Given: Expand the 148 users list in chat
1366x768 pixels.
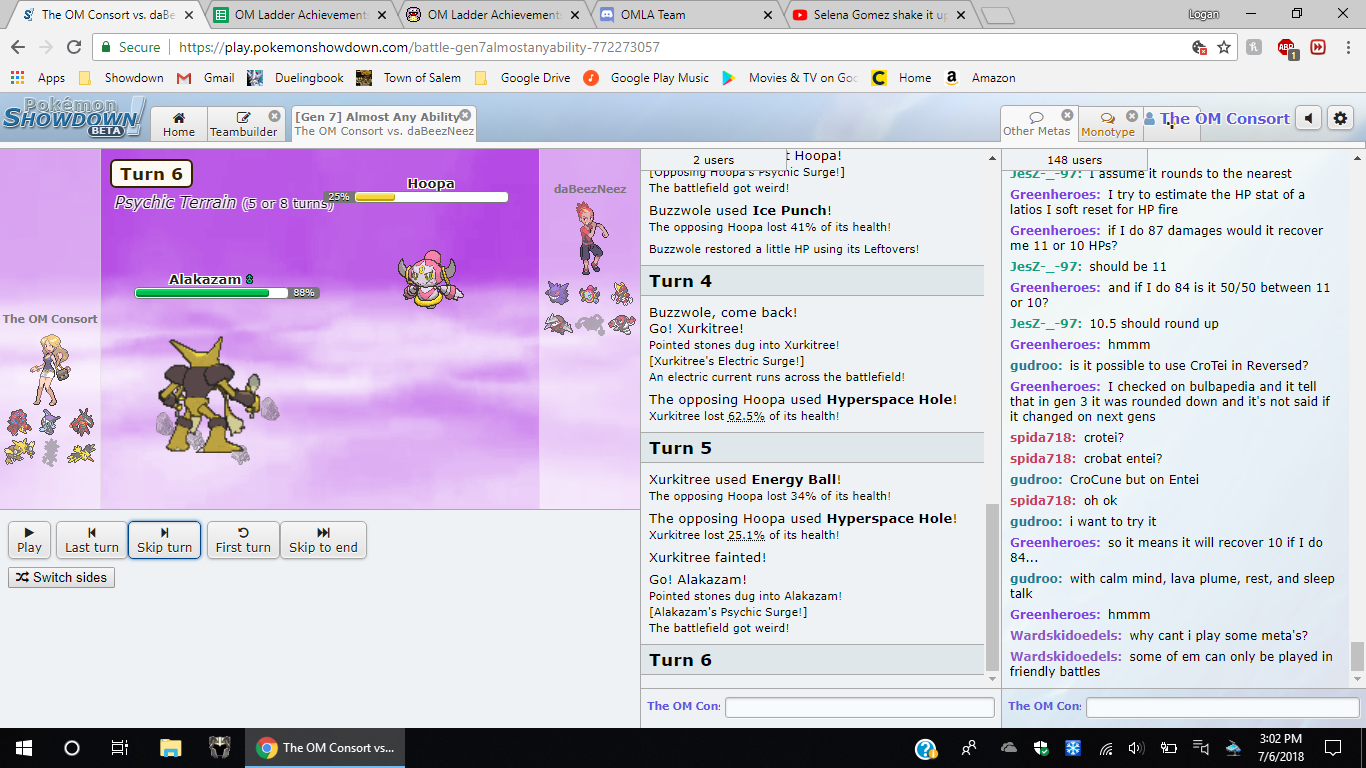Looking at the screenshot, I should (x=1074, y=160).
